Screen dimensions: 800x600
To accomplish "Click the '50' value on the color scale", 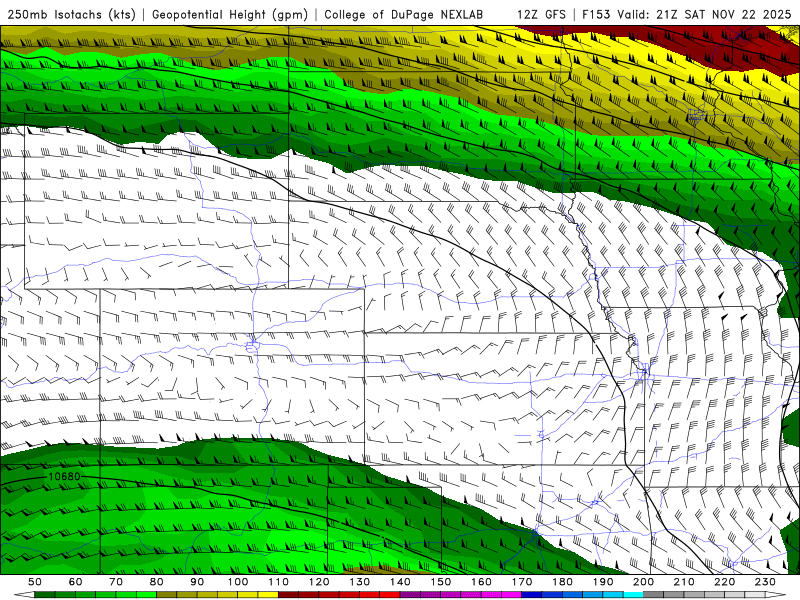I will click(35, 582).
